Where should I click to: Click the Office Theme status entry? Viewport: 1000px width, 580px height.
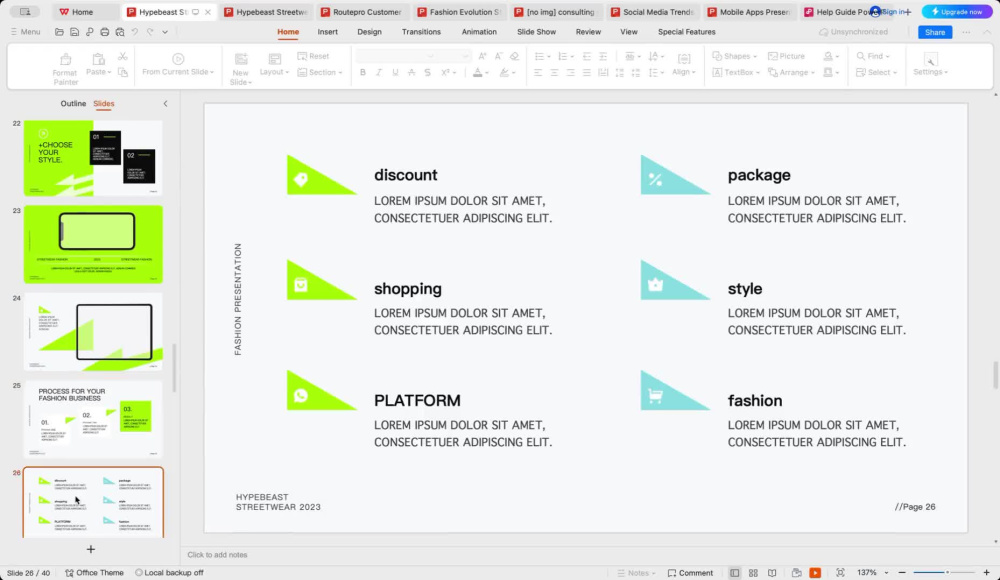[94, 573]
